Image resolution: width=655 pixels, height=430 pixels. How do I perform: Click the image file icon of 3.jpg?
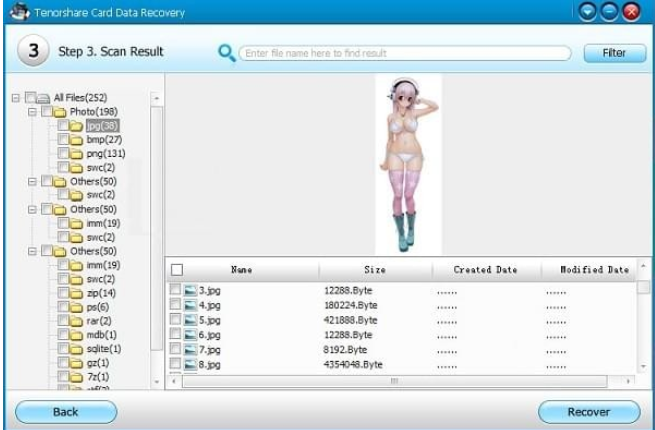[190, 290]
